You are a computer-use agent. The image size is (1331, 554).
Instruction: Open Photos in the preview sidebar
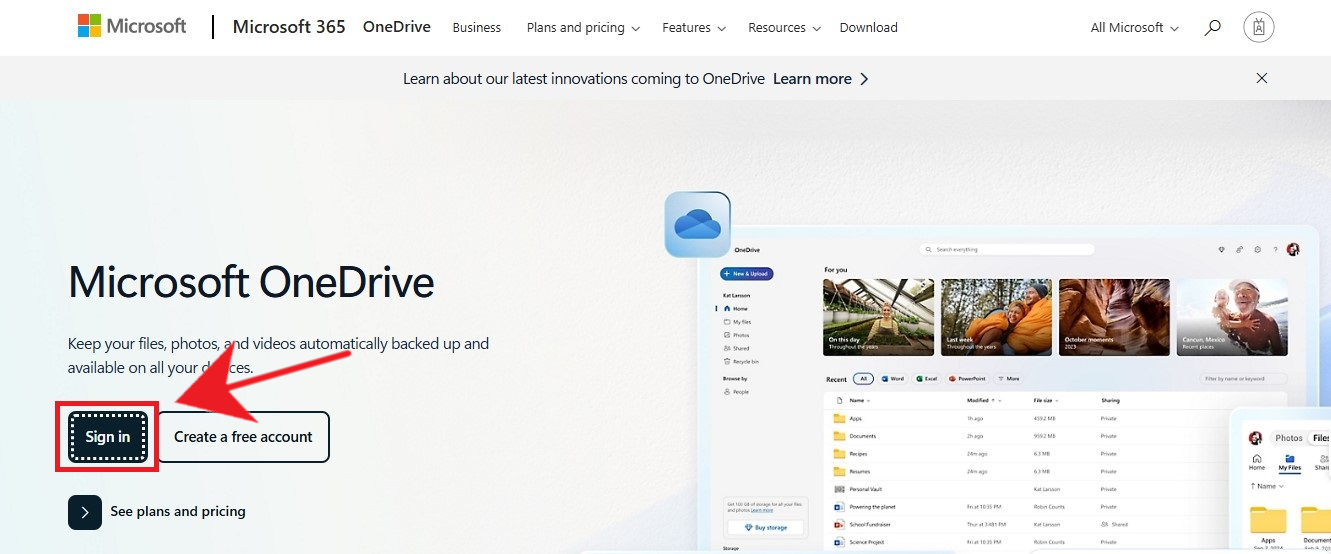click(x=736, y=335)
